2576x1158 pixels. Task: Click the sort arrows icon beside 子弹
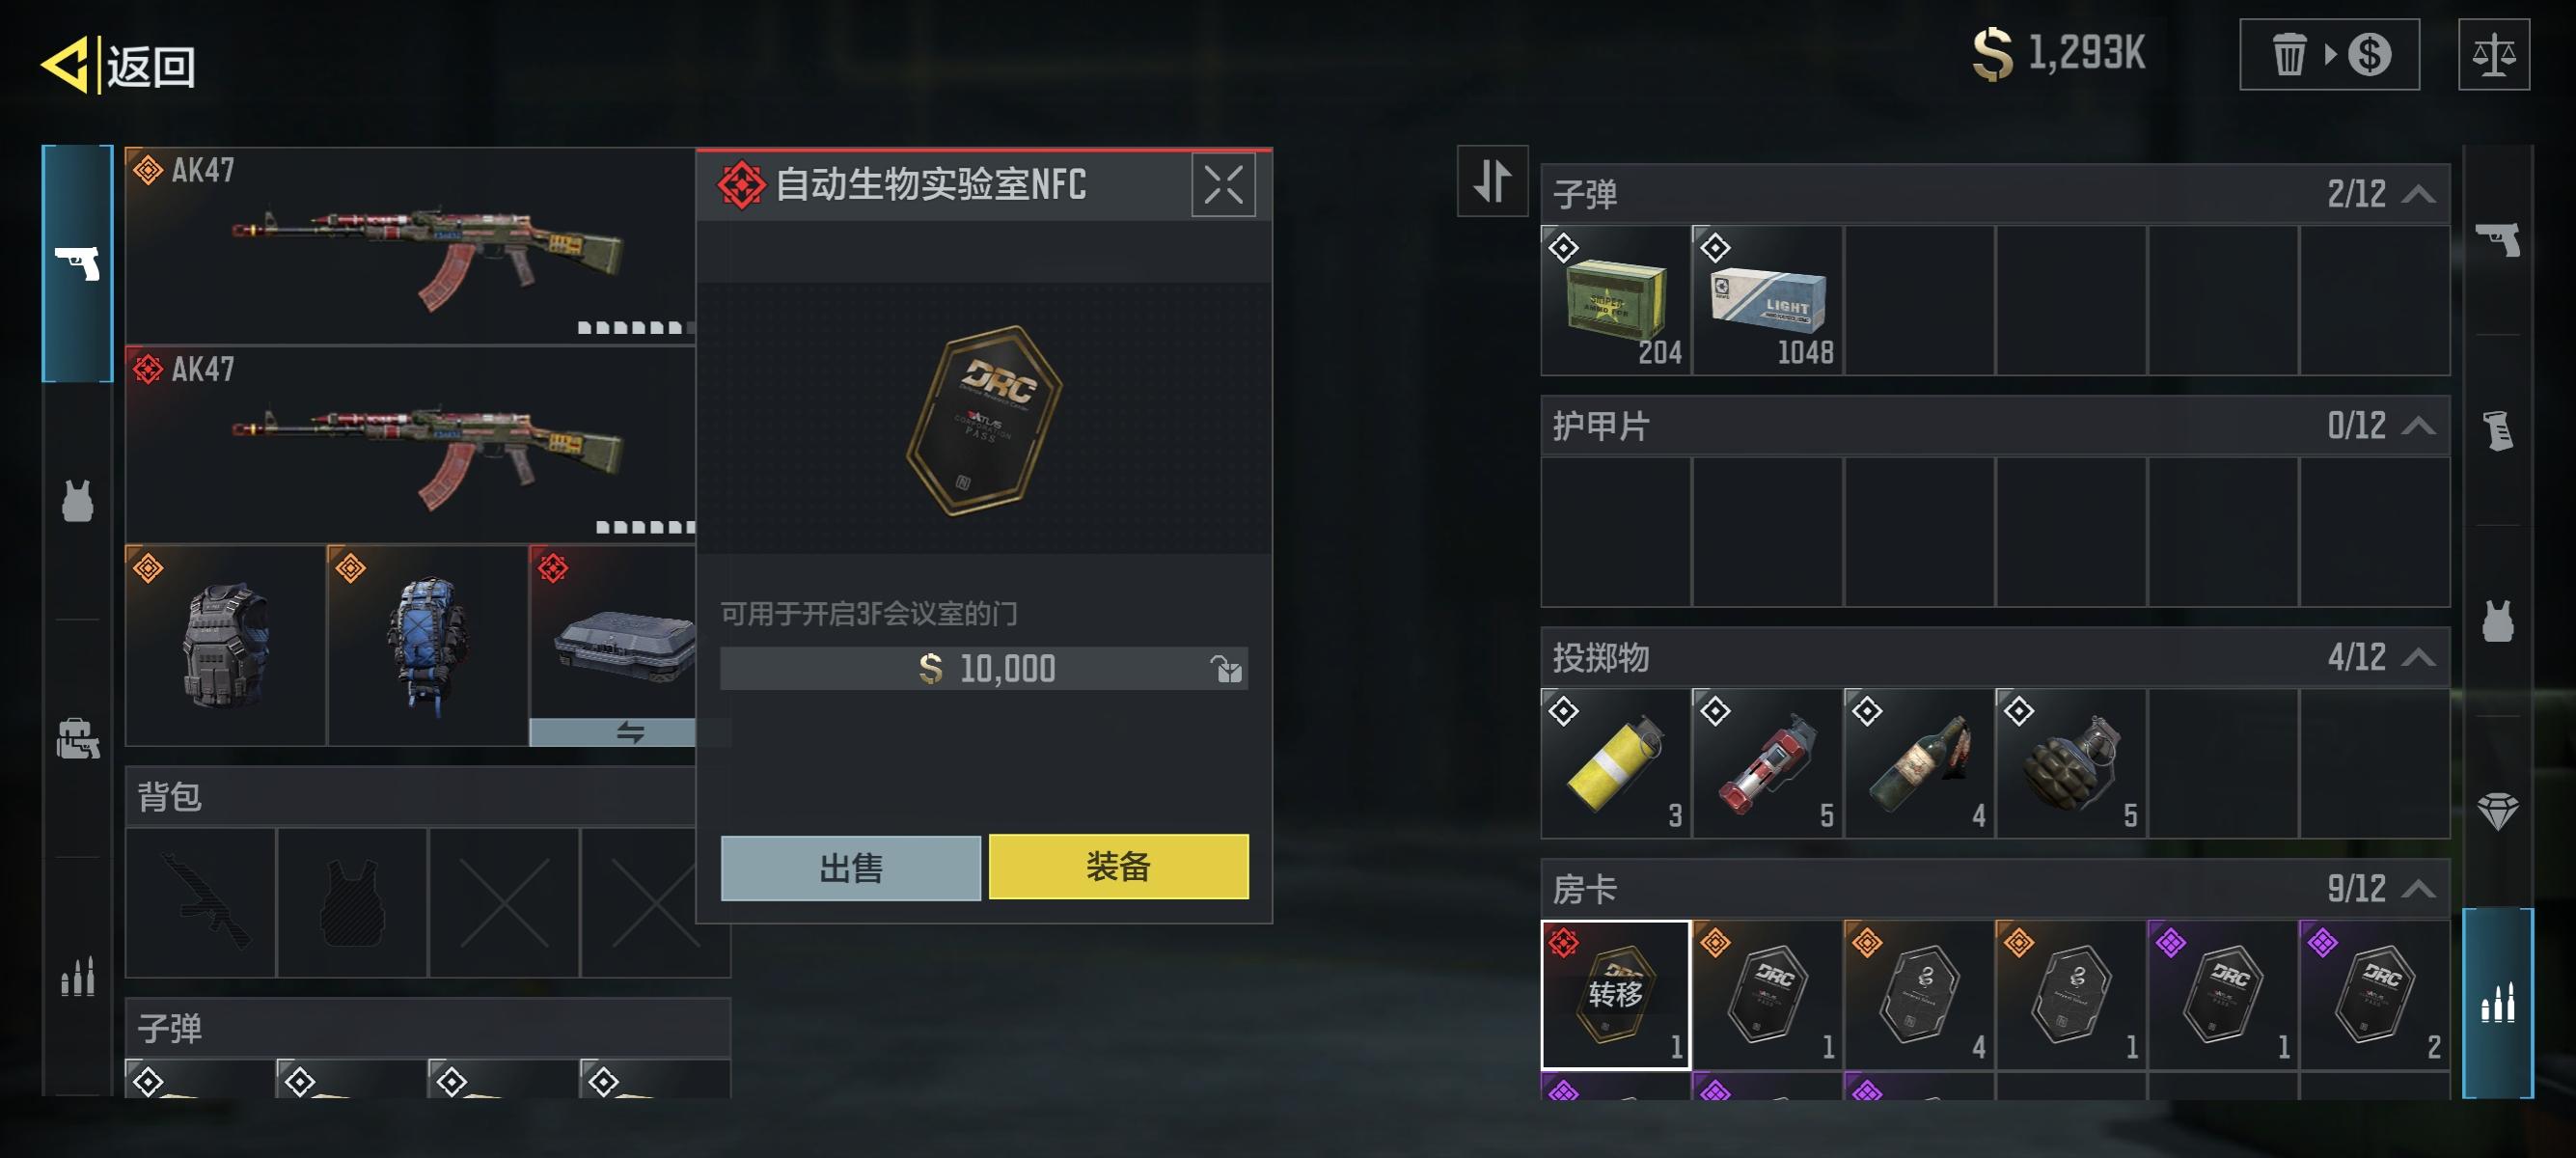1492,181
